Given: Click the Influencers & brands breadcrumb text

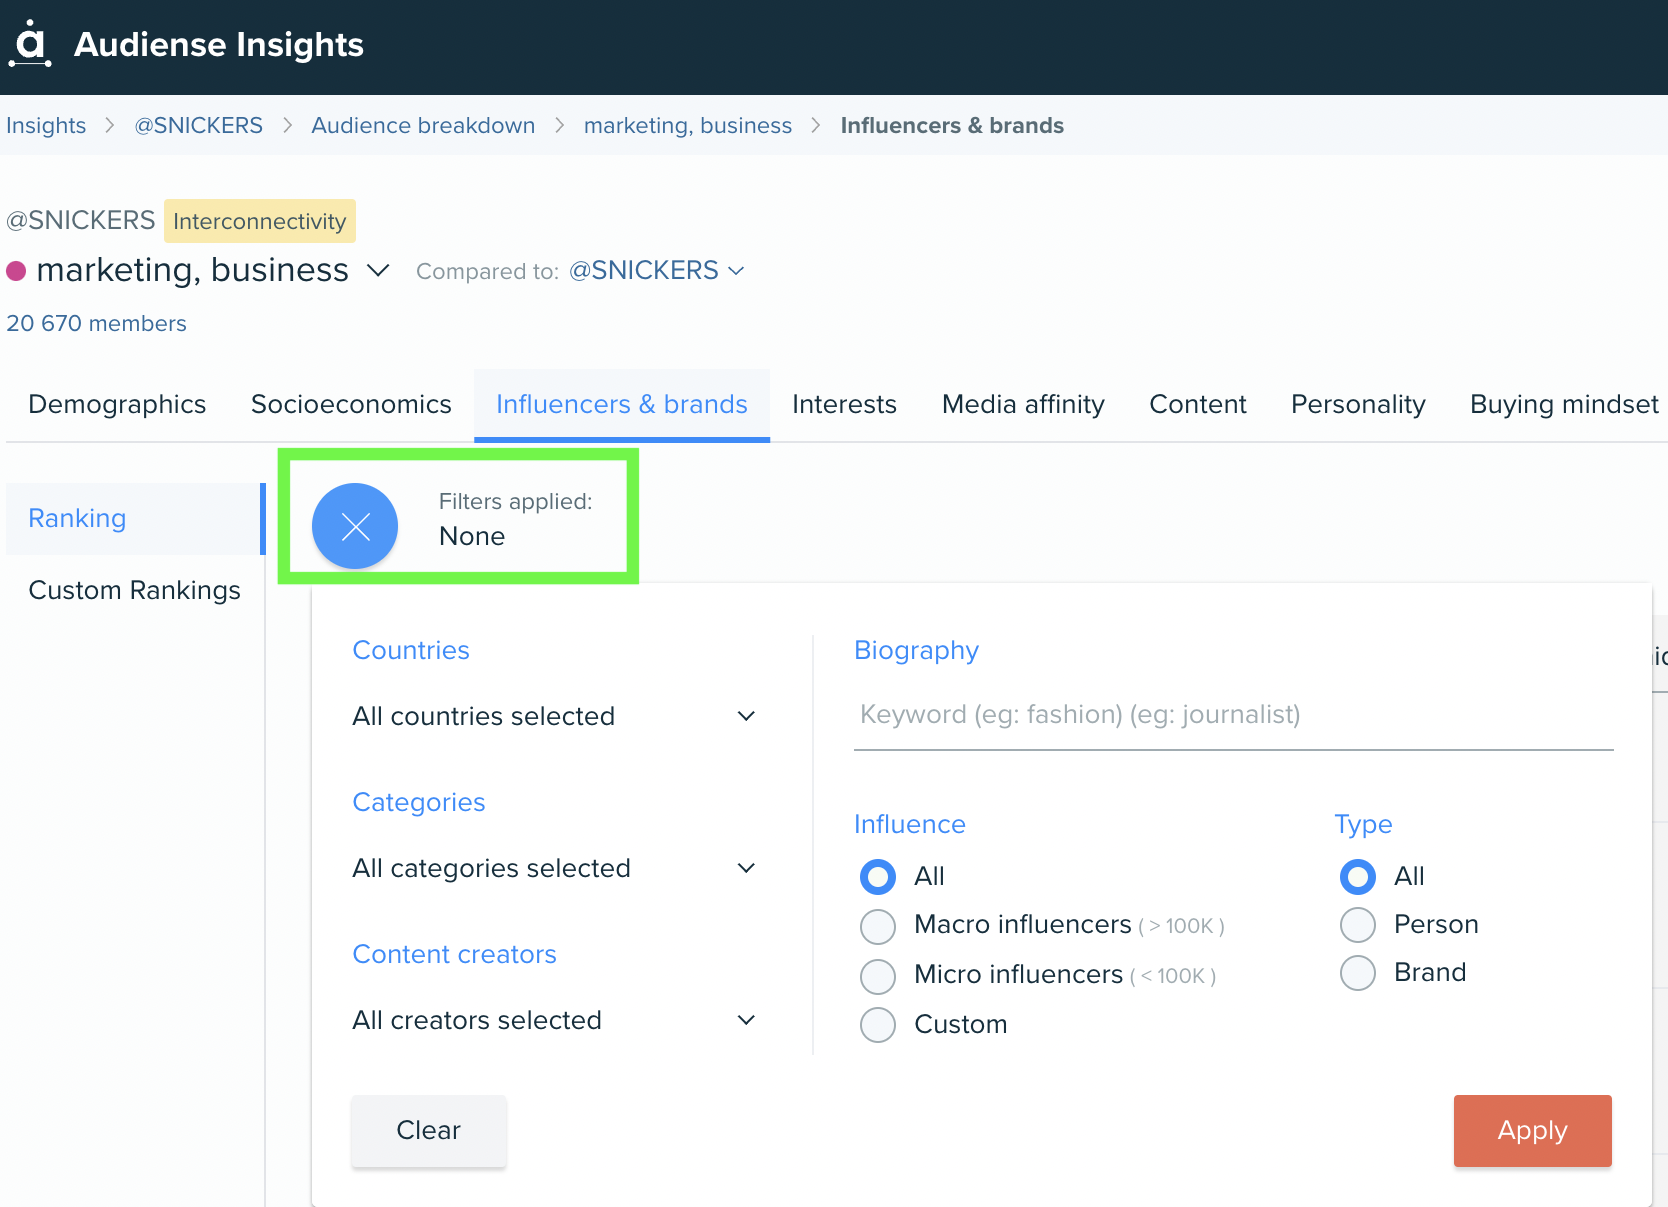Looking at the screenshot, I should (x=952, y=125).
